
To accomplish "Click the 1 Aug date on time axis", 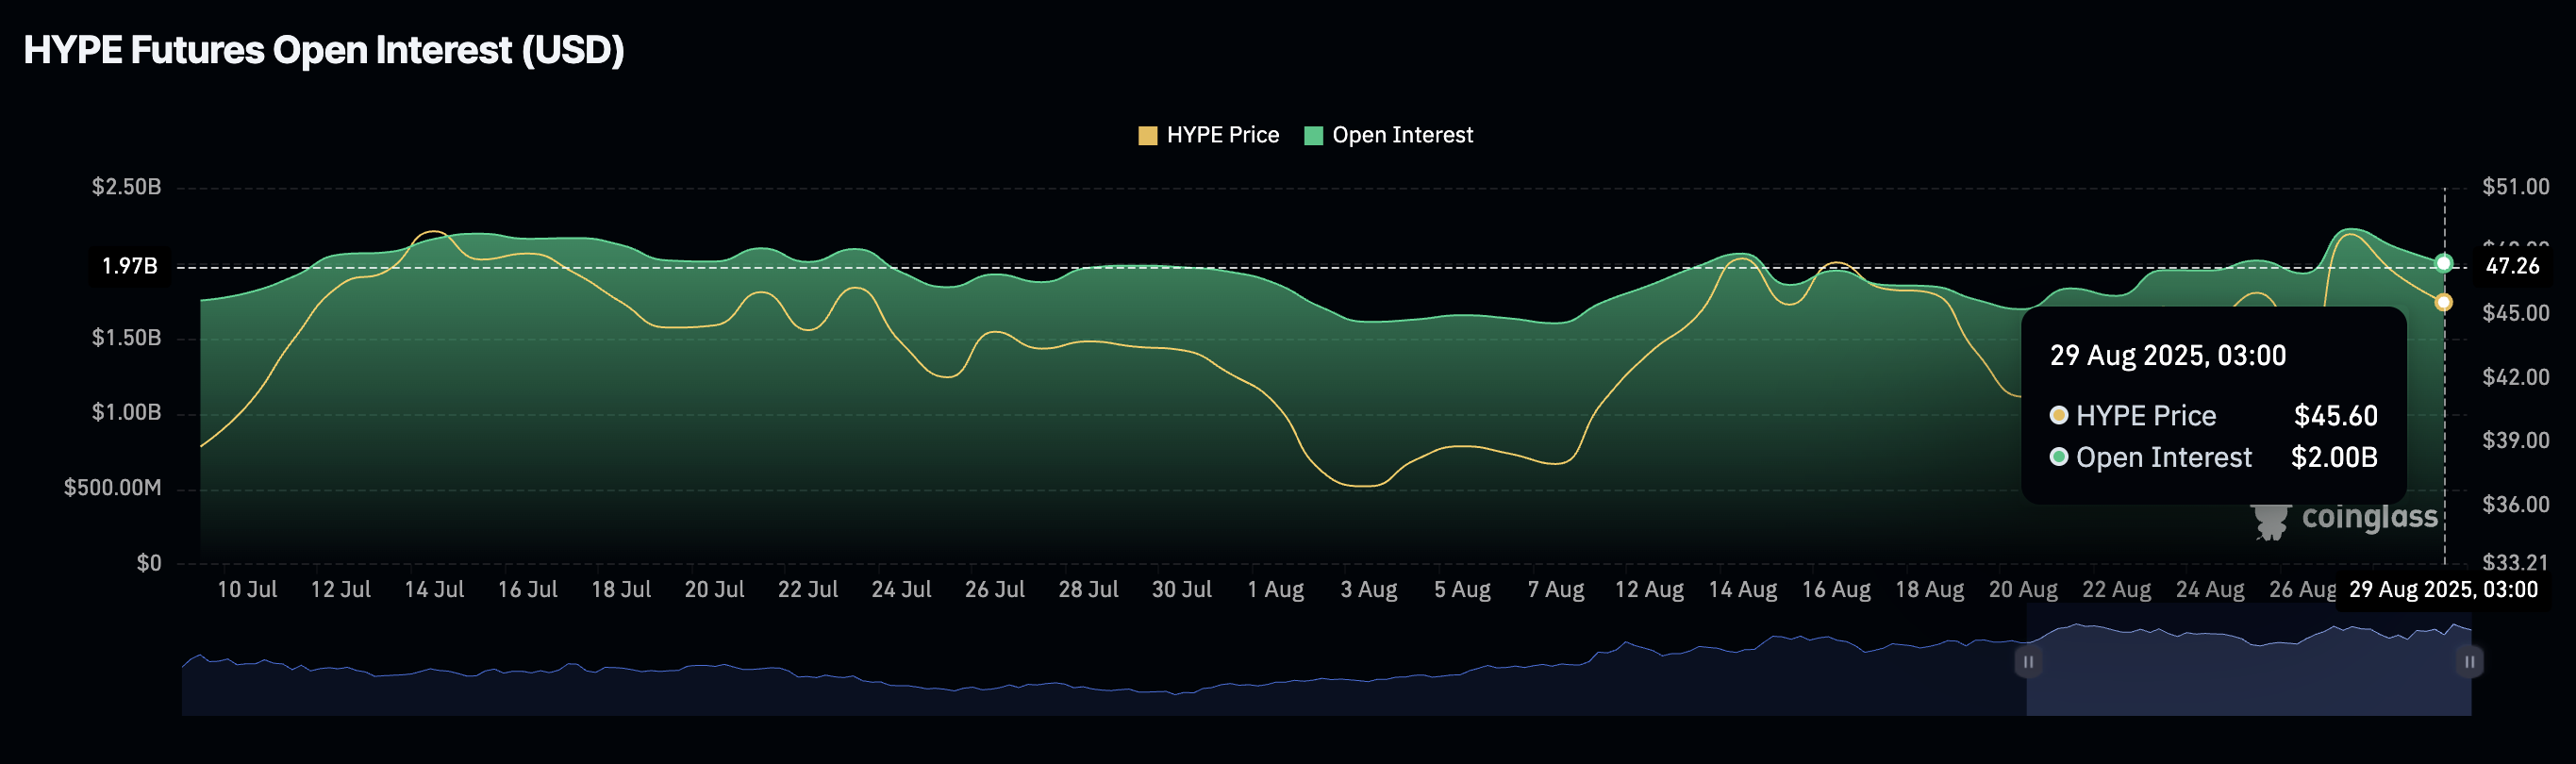I will 1275,590.
